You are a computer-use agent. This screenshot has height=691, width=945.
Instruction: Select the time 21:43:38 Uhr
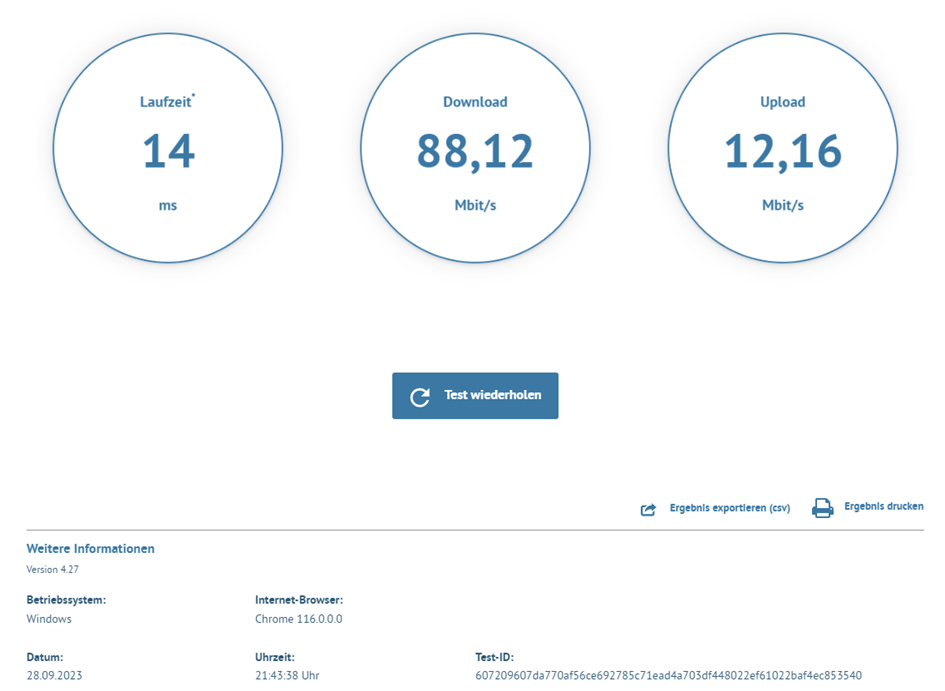[x=287, y=675]
